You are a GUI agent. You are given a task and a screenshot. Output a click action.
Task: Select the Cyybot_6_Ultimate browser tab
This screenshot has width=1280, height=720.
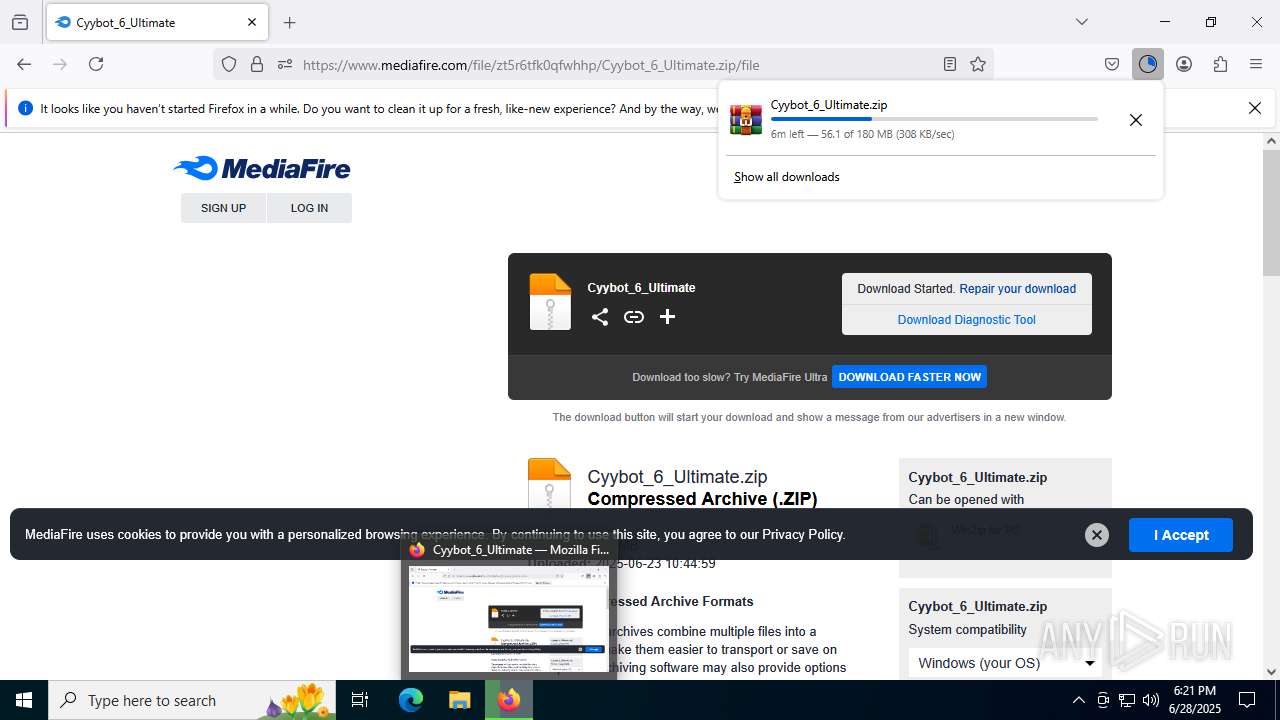pyautogui.click(x=157, y=22)
